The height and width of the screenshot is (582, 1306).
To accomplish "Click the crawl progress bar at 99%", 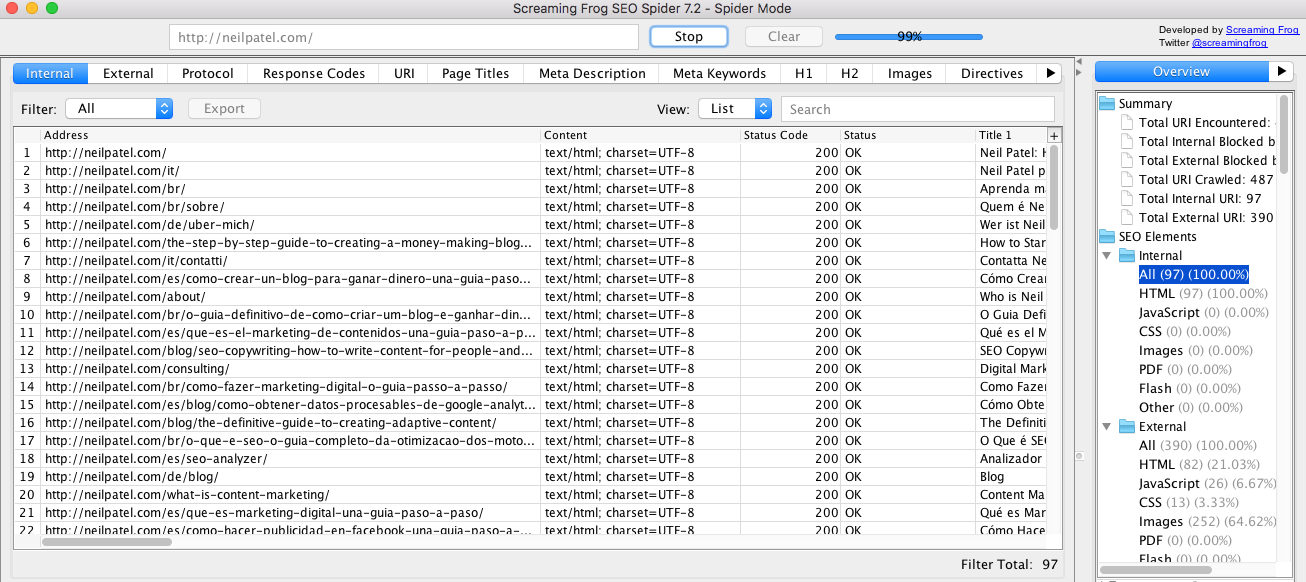I will click(909, 37).
